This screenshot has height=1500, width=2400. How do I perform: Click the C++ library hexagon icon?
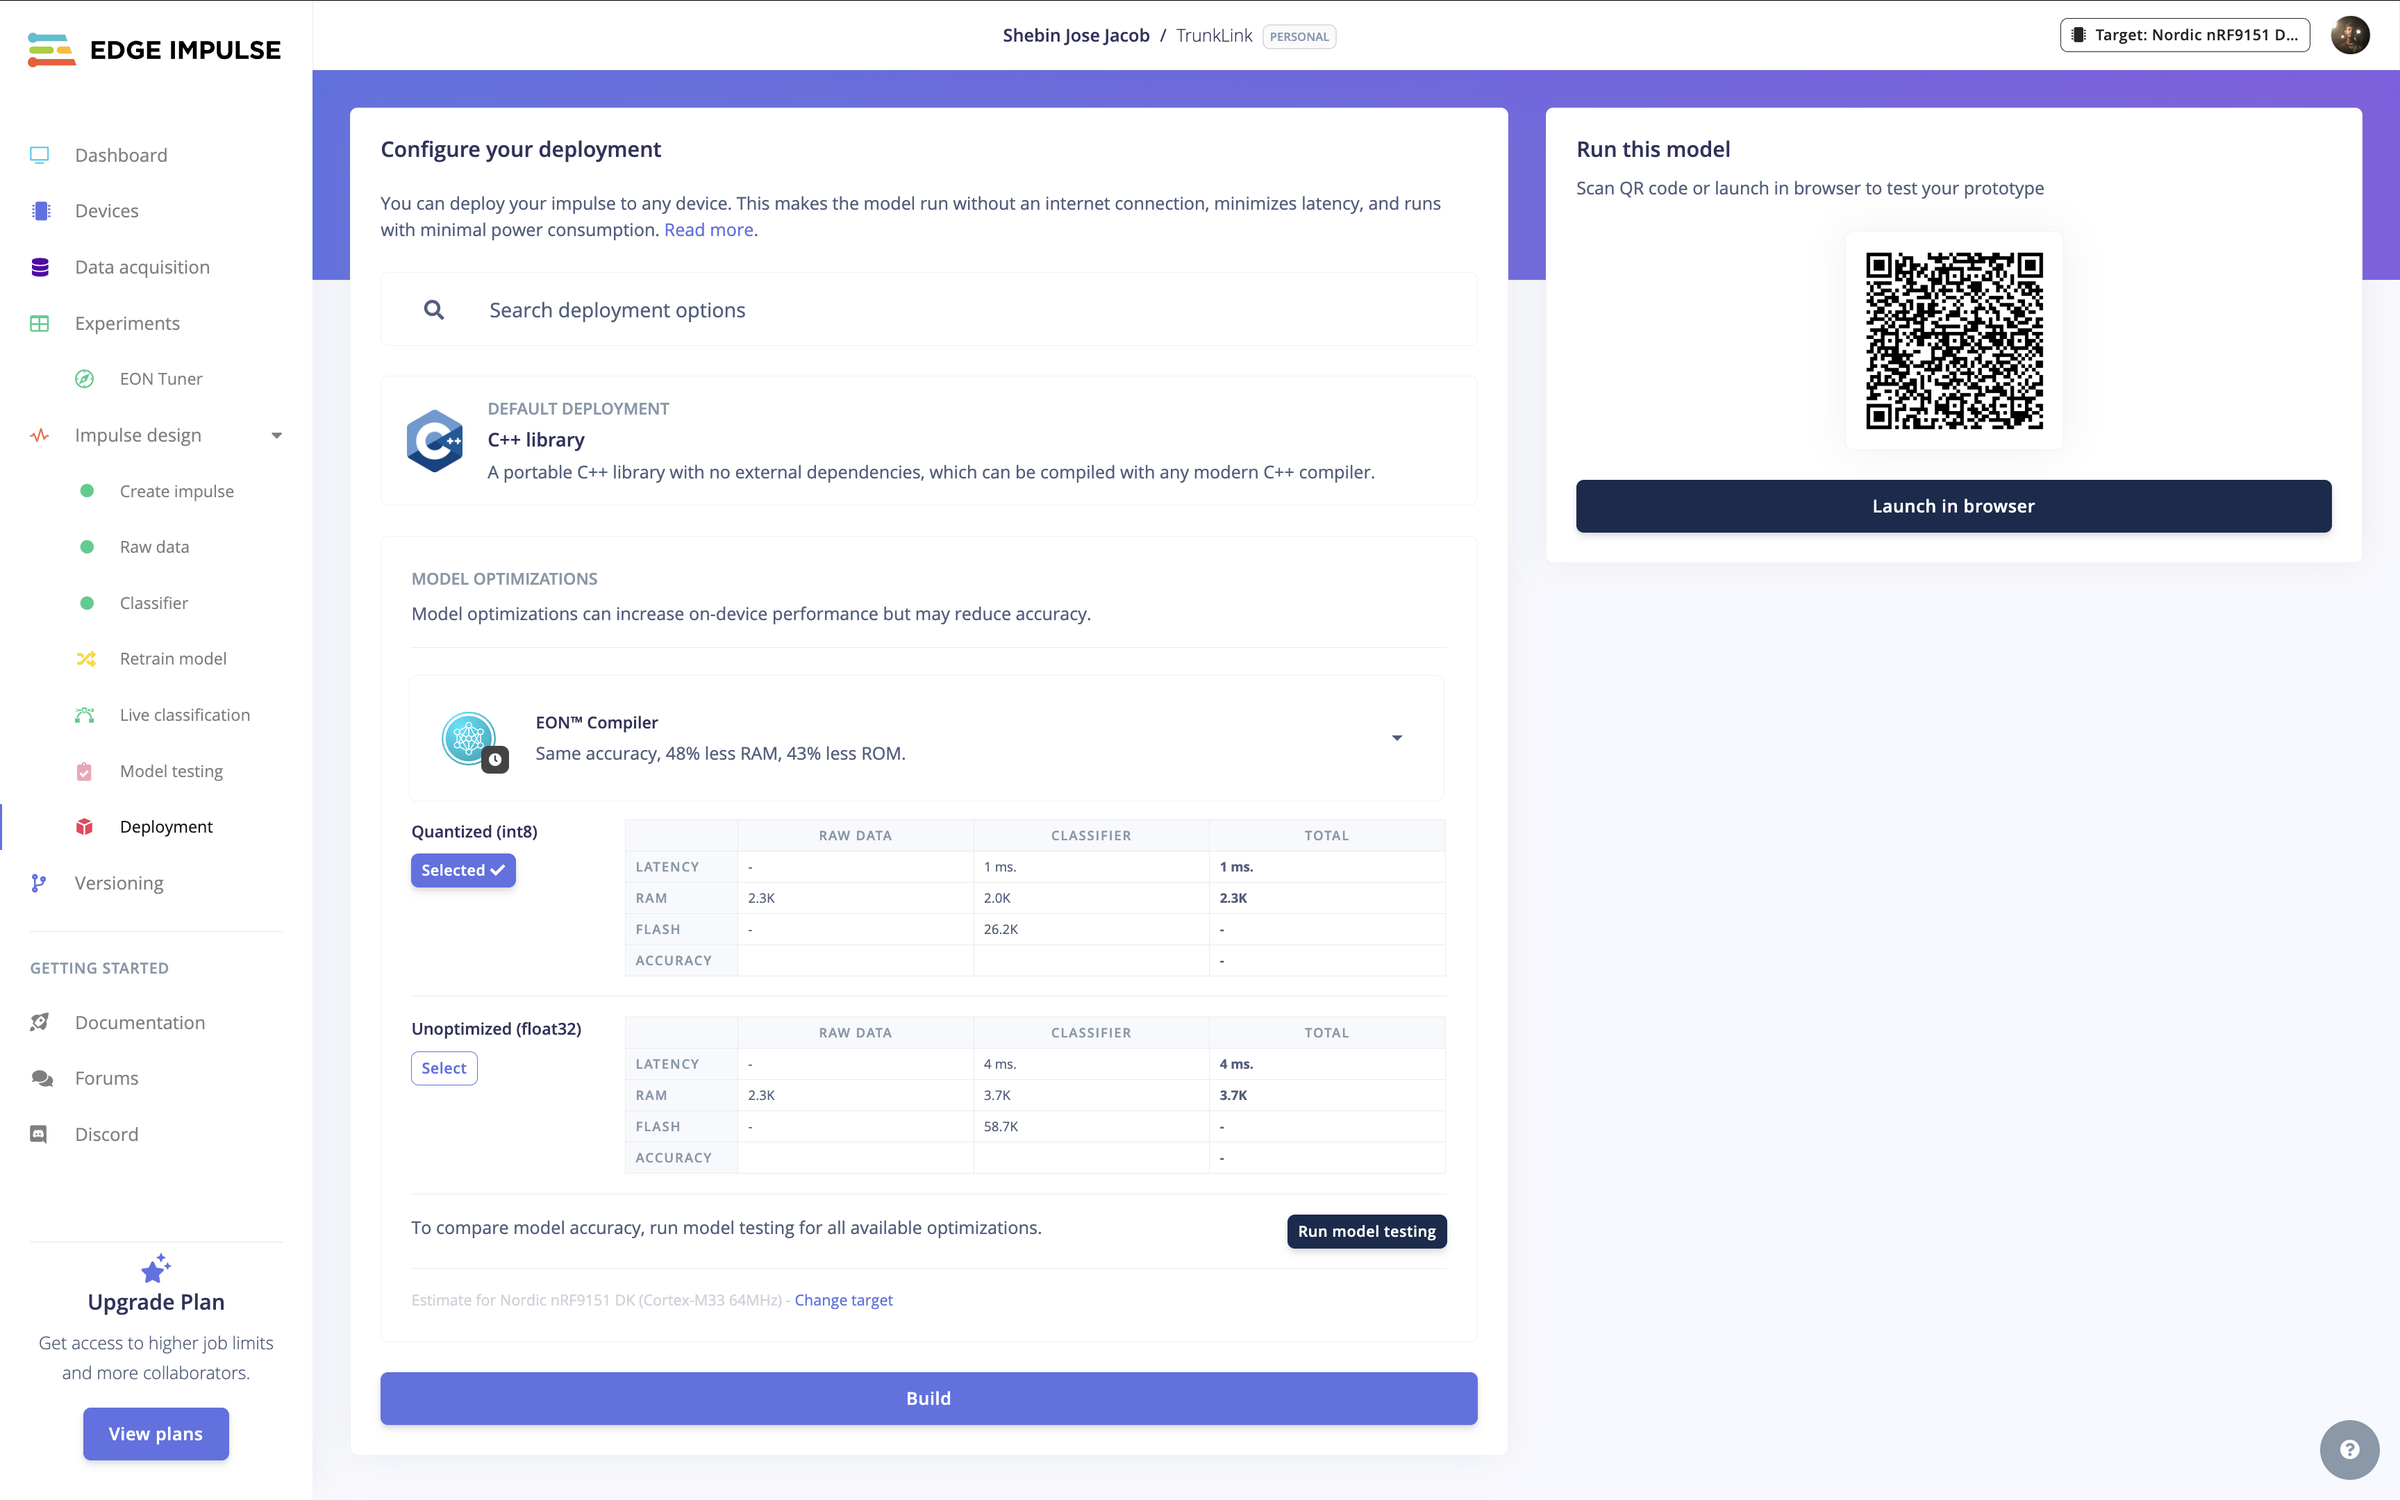point(434,440)
